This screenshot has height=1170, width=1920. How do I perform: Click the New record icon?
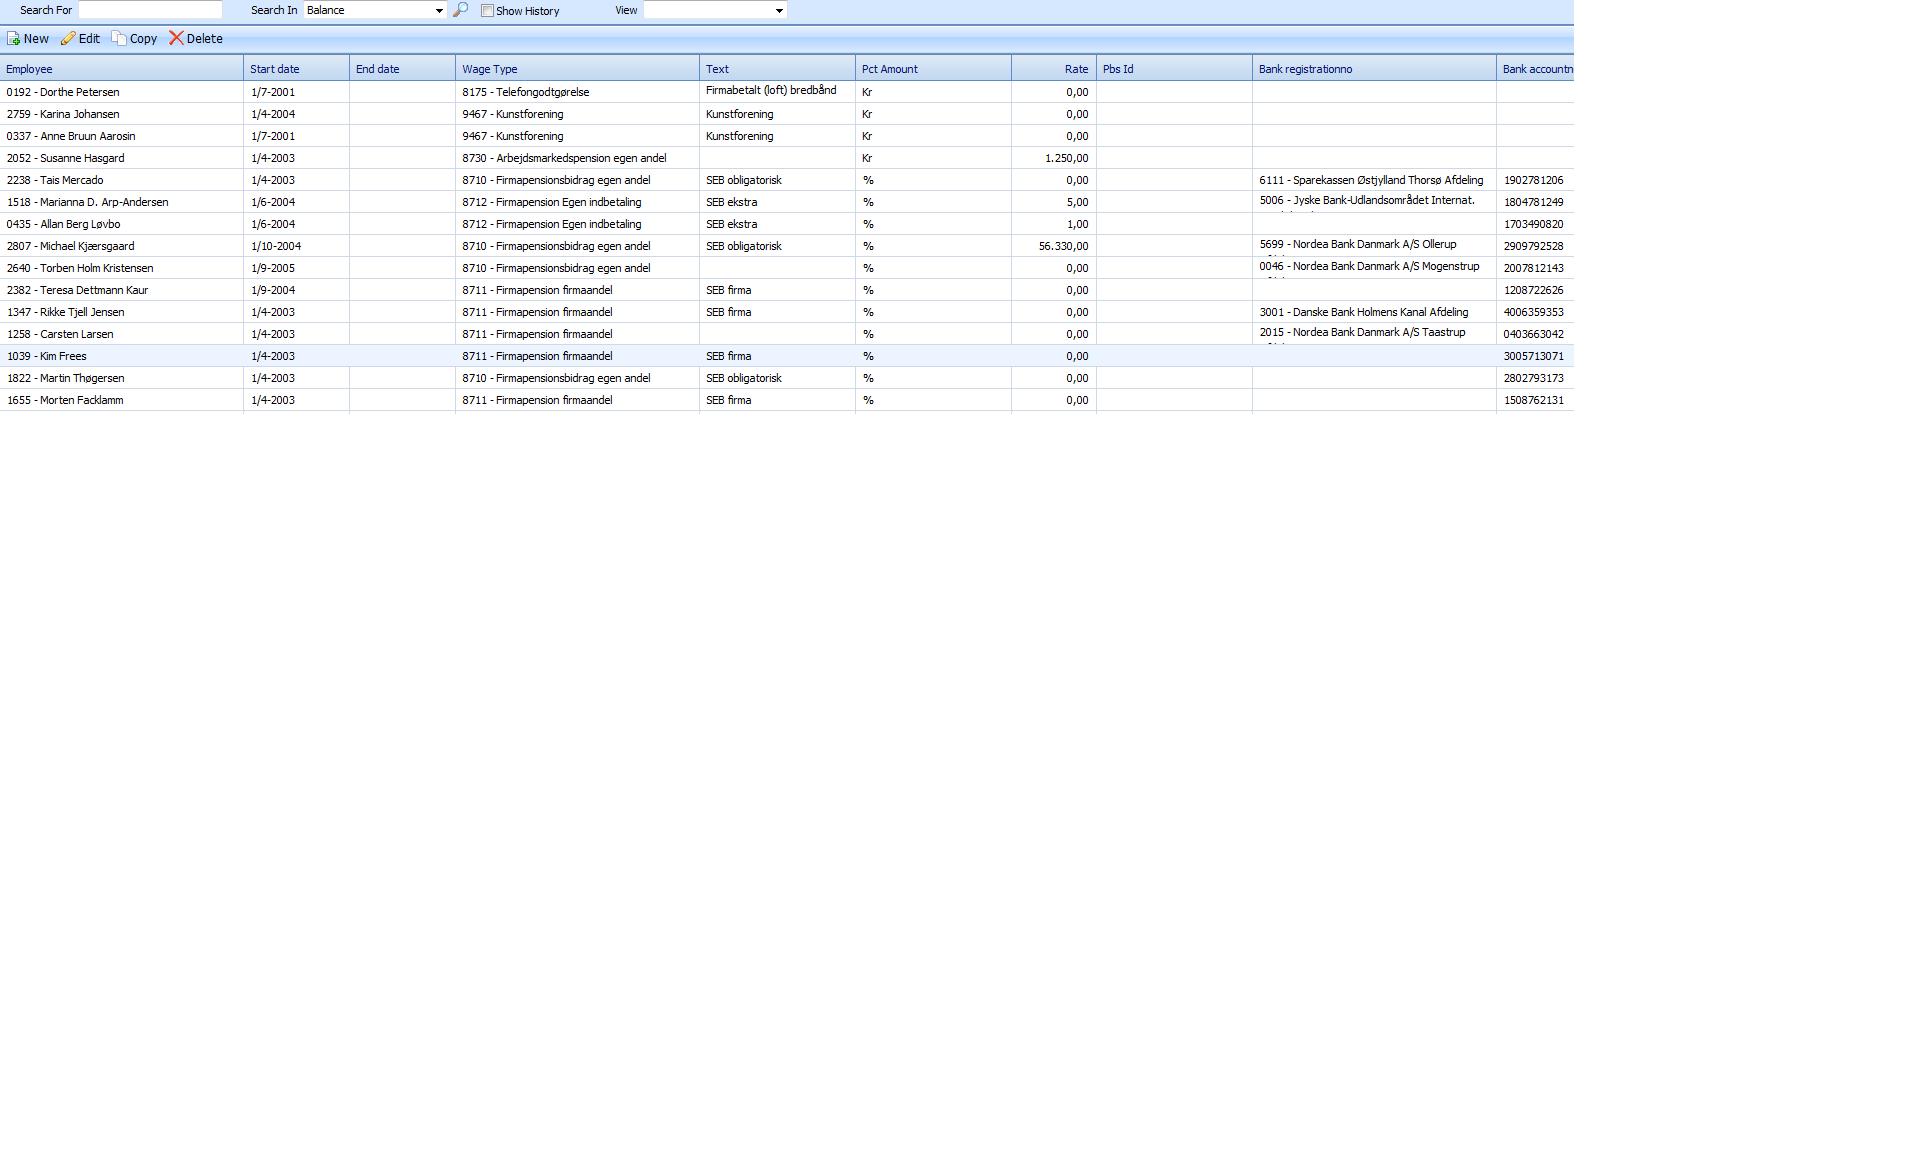click(14, 39)
